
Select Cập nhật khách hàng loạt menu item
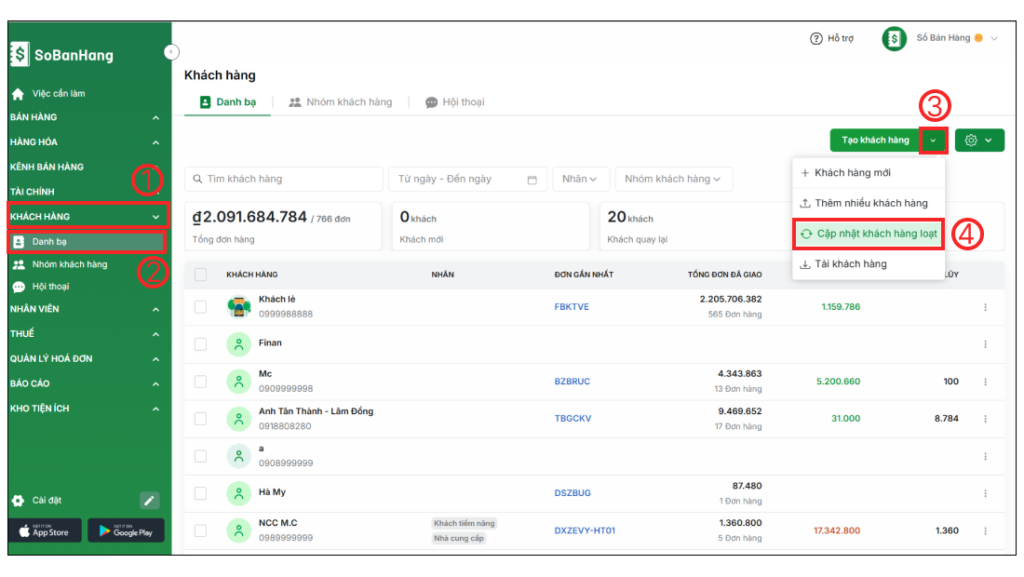(868, 233)
